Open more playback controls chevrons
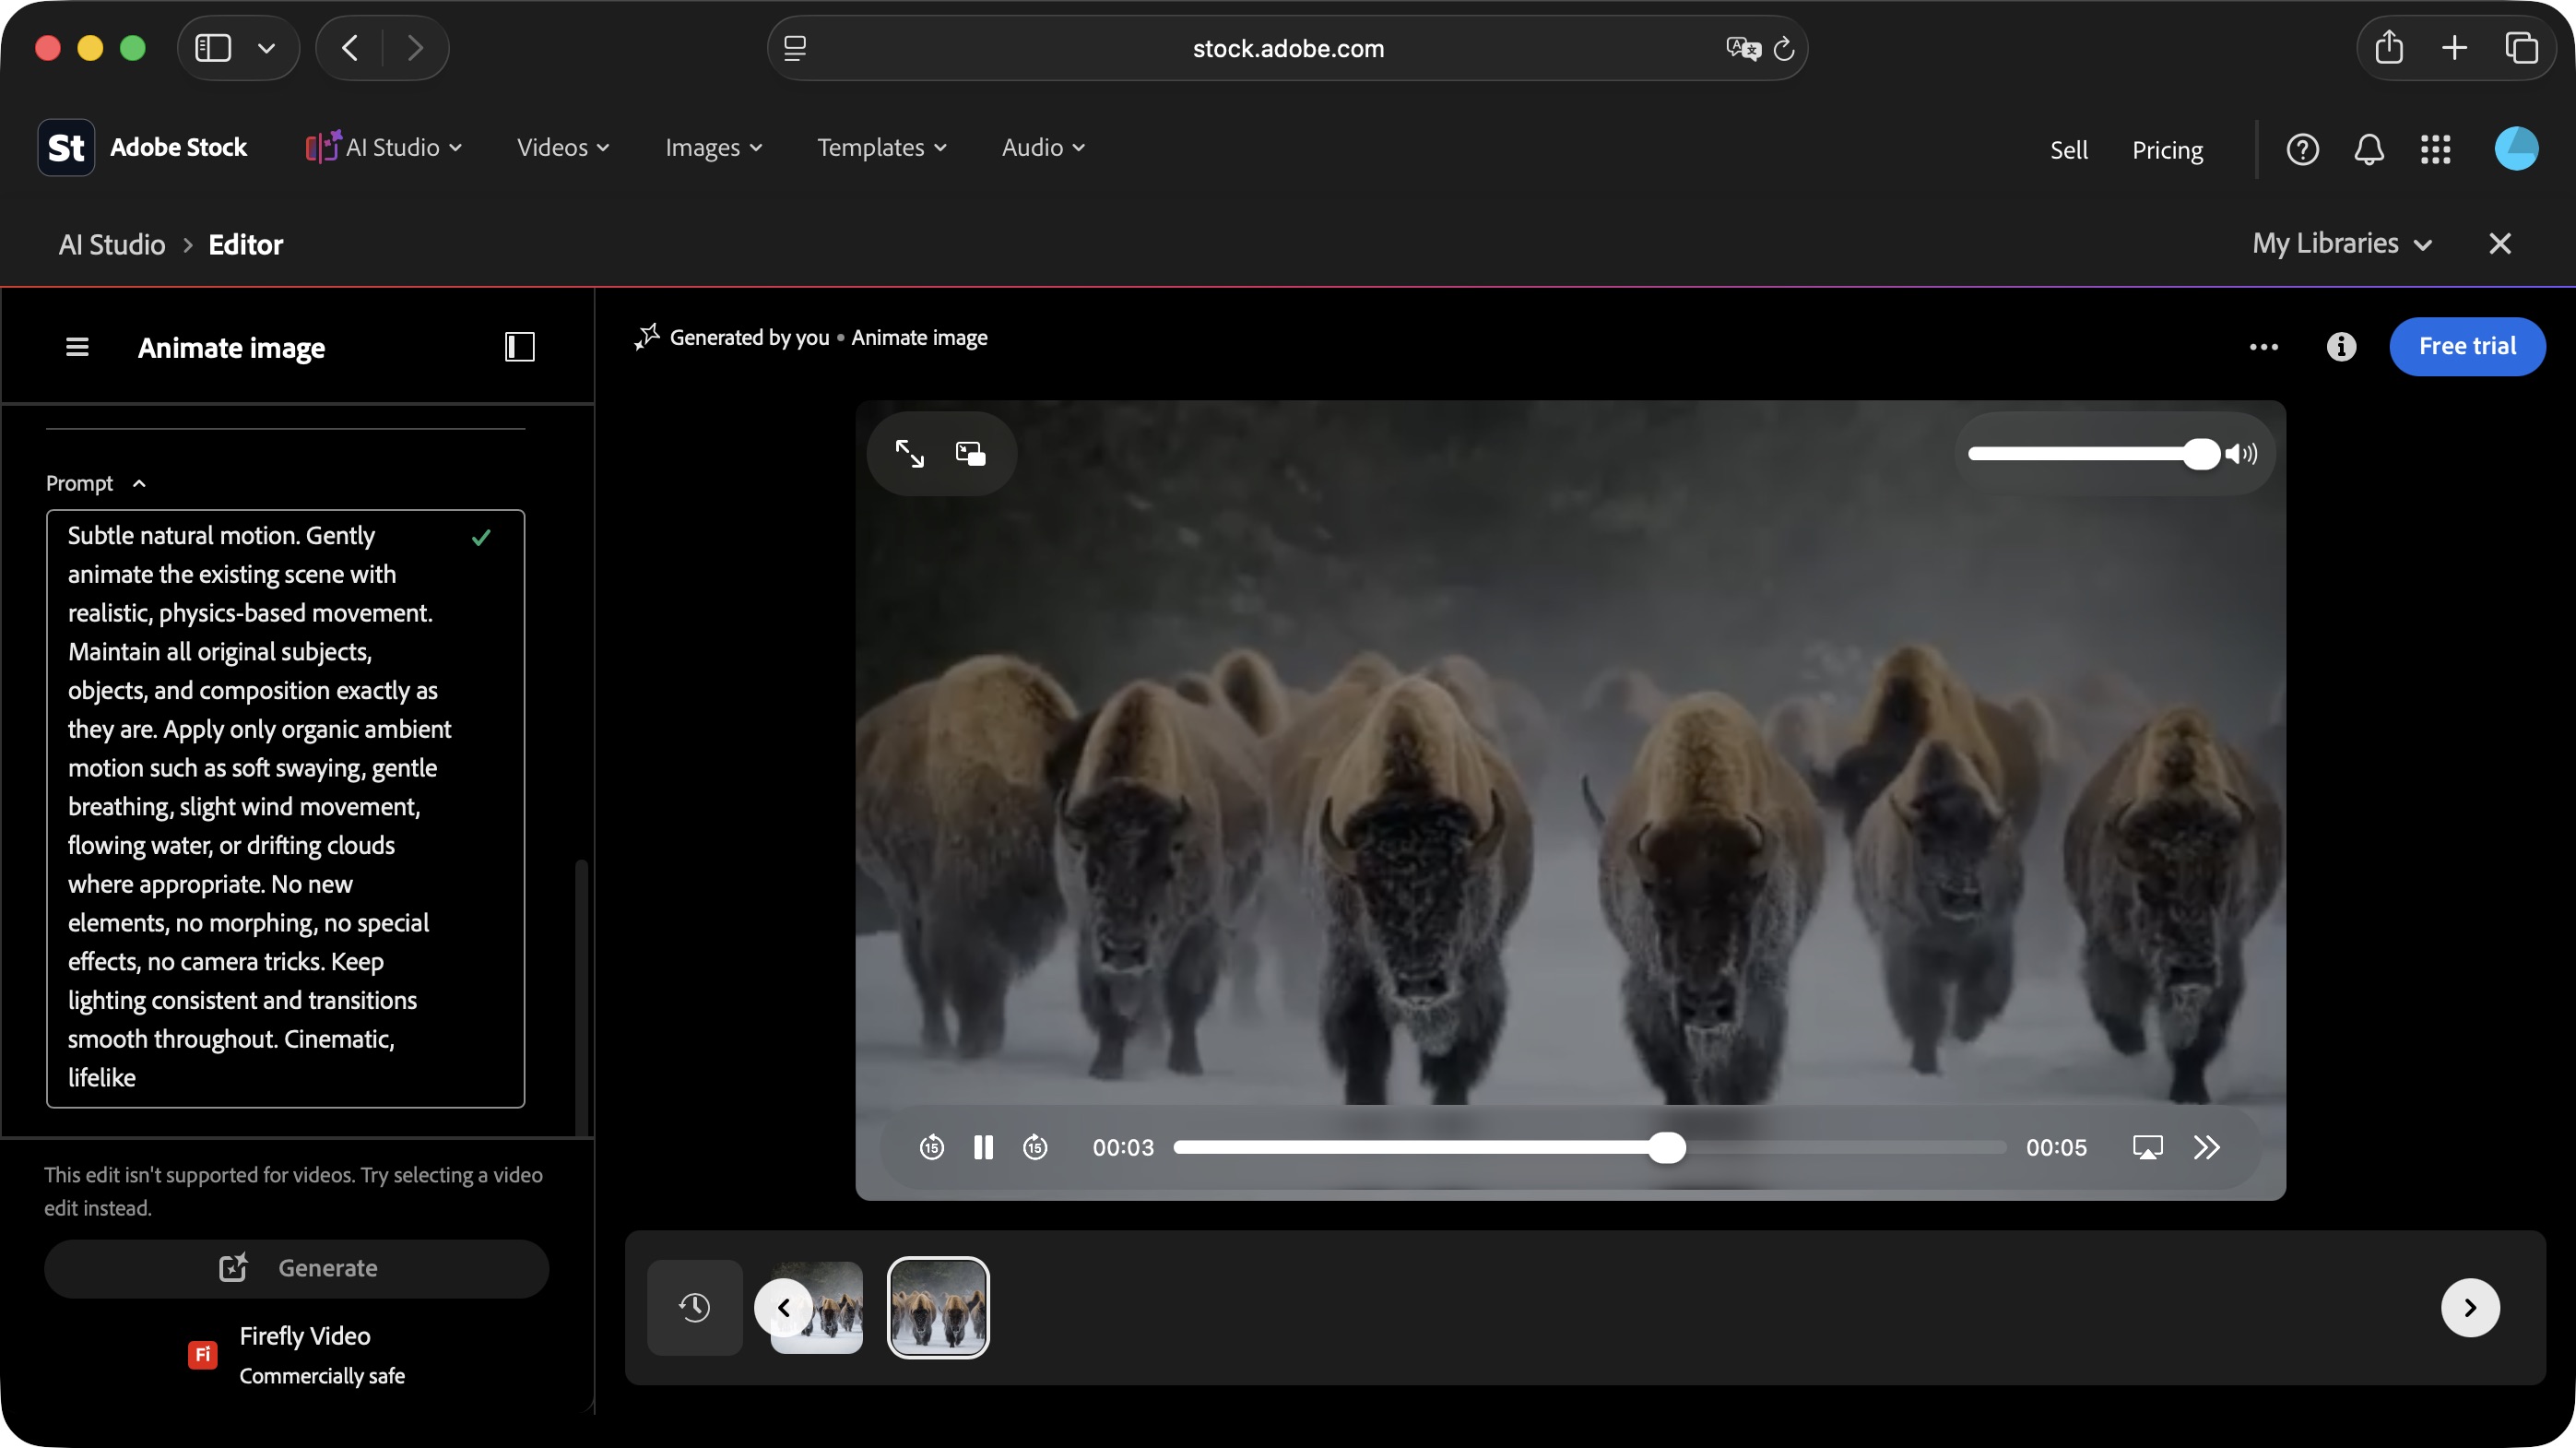Screen dimensions: 2576x1448 click(x=2206, y=1147)
